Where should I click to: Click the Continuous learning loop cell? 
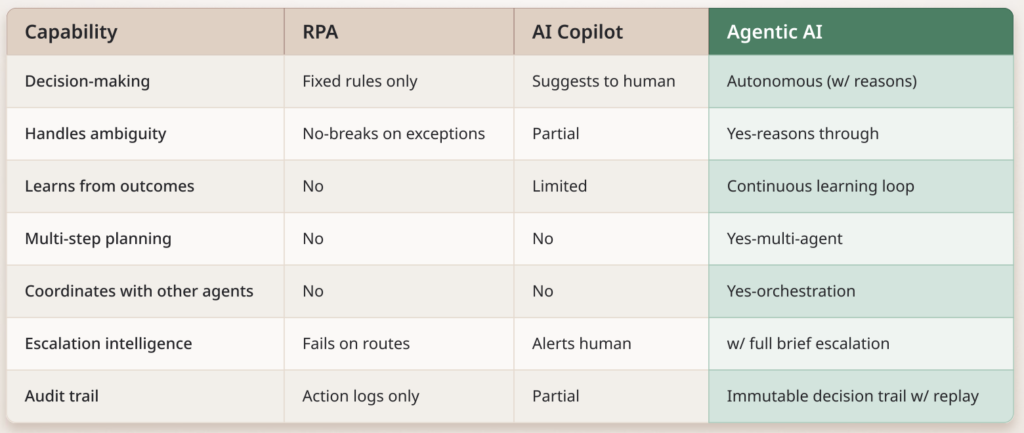(820, 186)
